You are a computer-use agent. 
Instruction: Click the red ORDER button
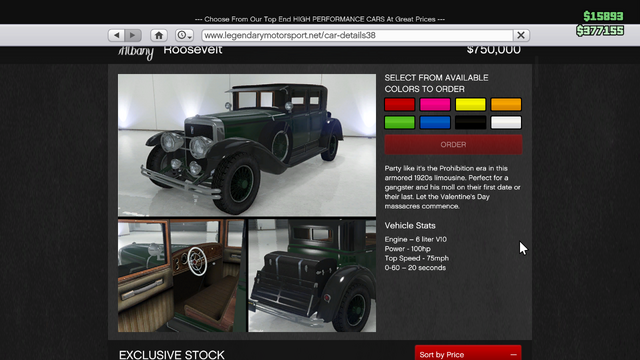(x=453, y=144)
